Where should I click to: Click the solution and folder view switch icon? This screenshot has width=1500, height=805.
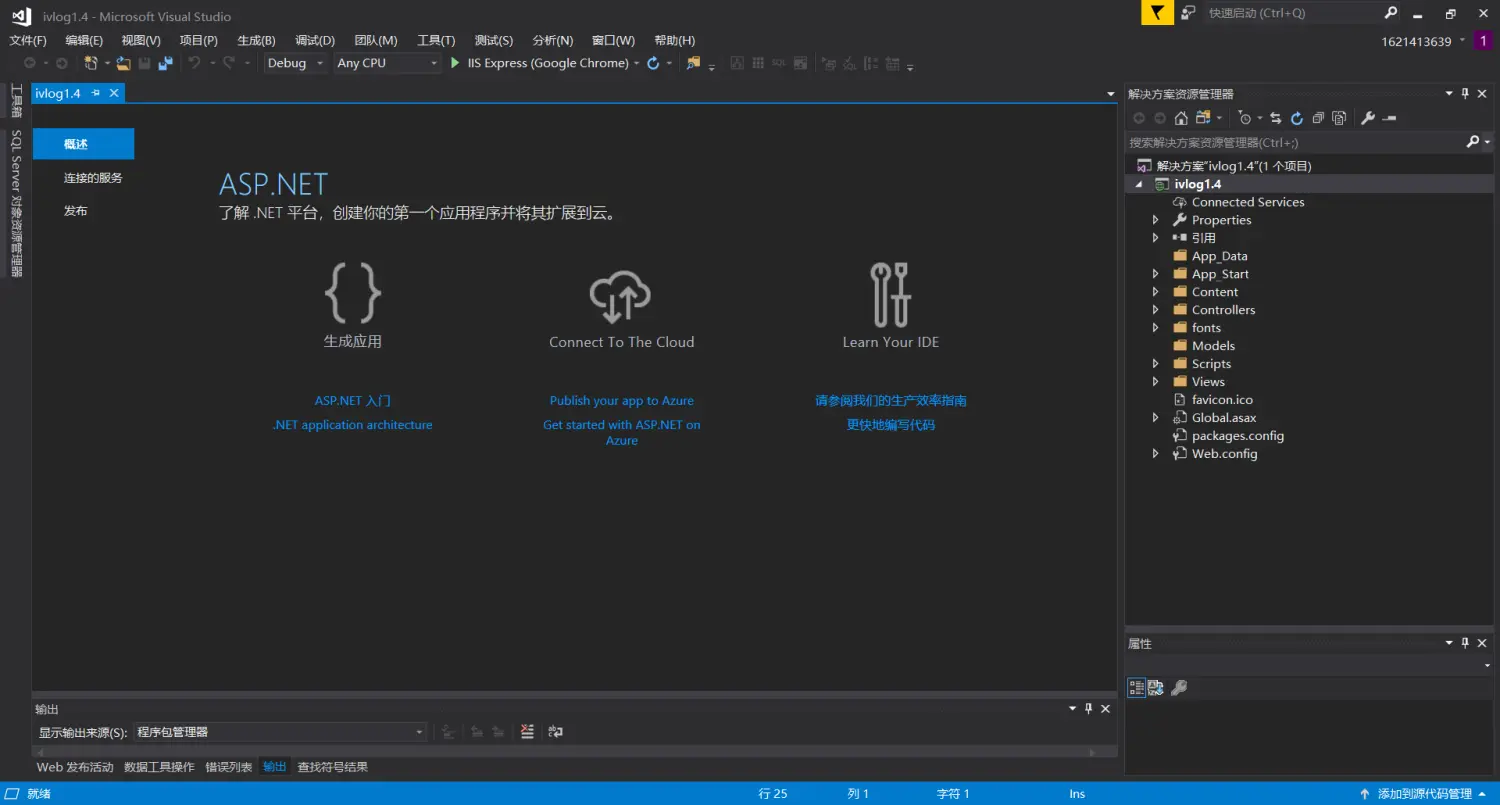(x=1203, y=118)
